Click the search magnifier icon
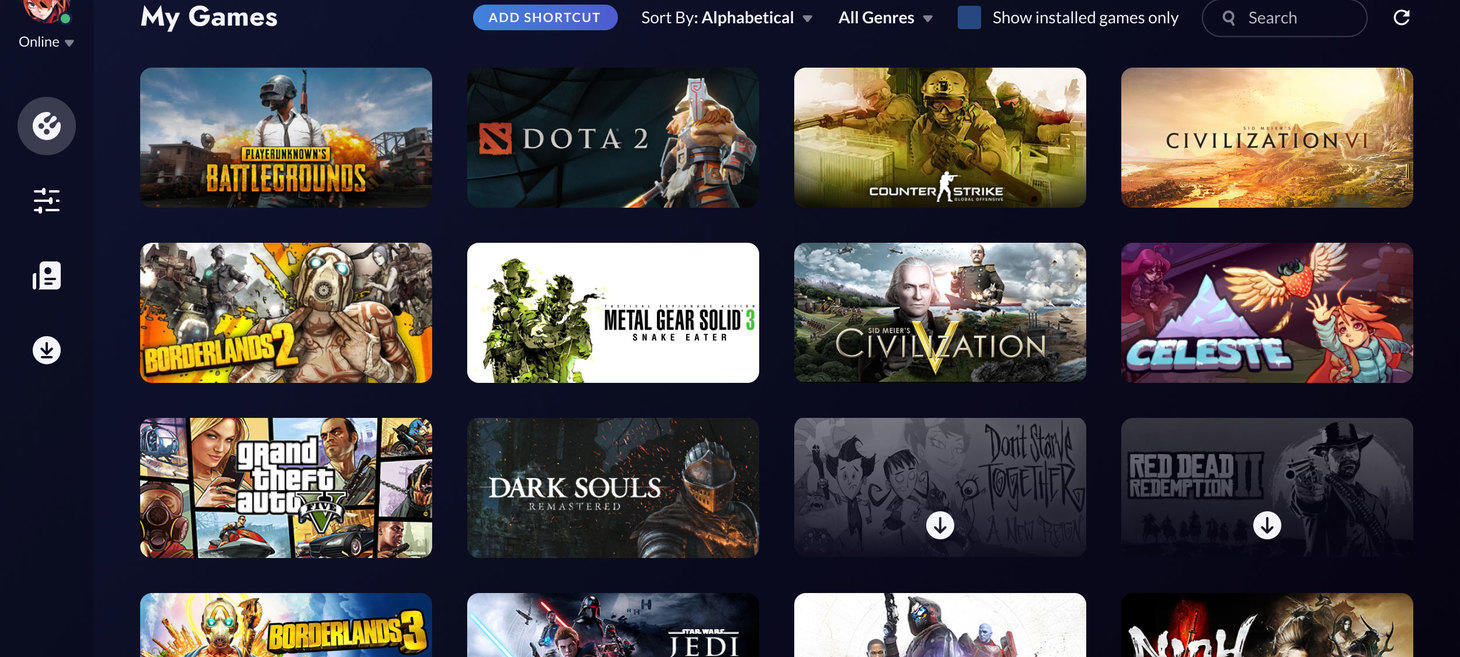This screenshot has width=1460, height=657. (x=1229, y=18)
